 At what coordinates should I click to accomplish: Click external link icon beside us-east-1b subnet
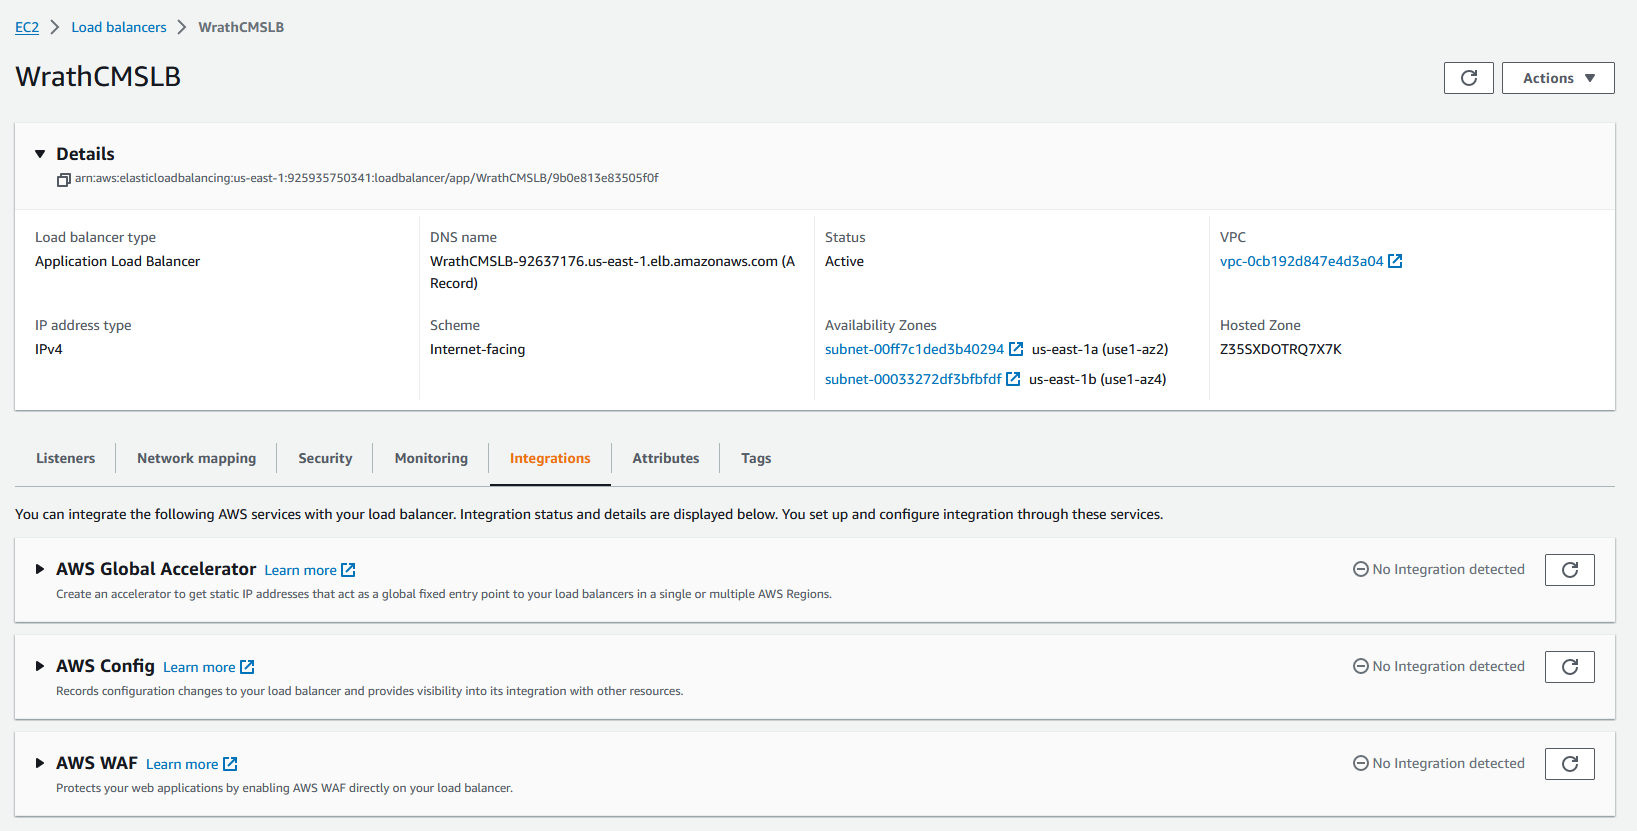pos(1013,379)
